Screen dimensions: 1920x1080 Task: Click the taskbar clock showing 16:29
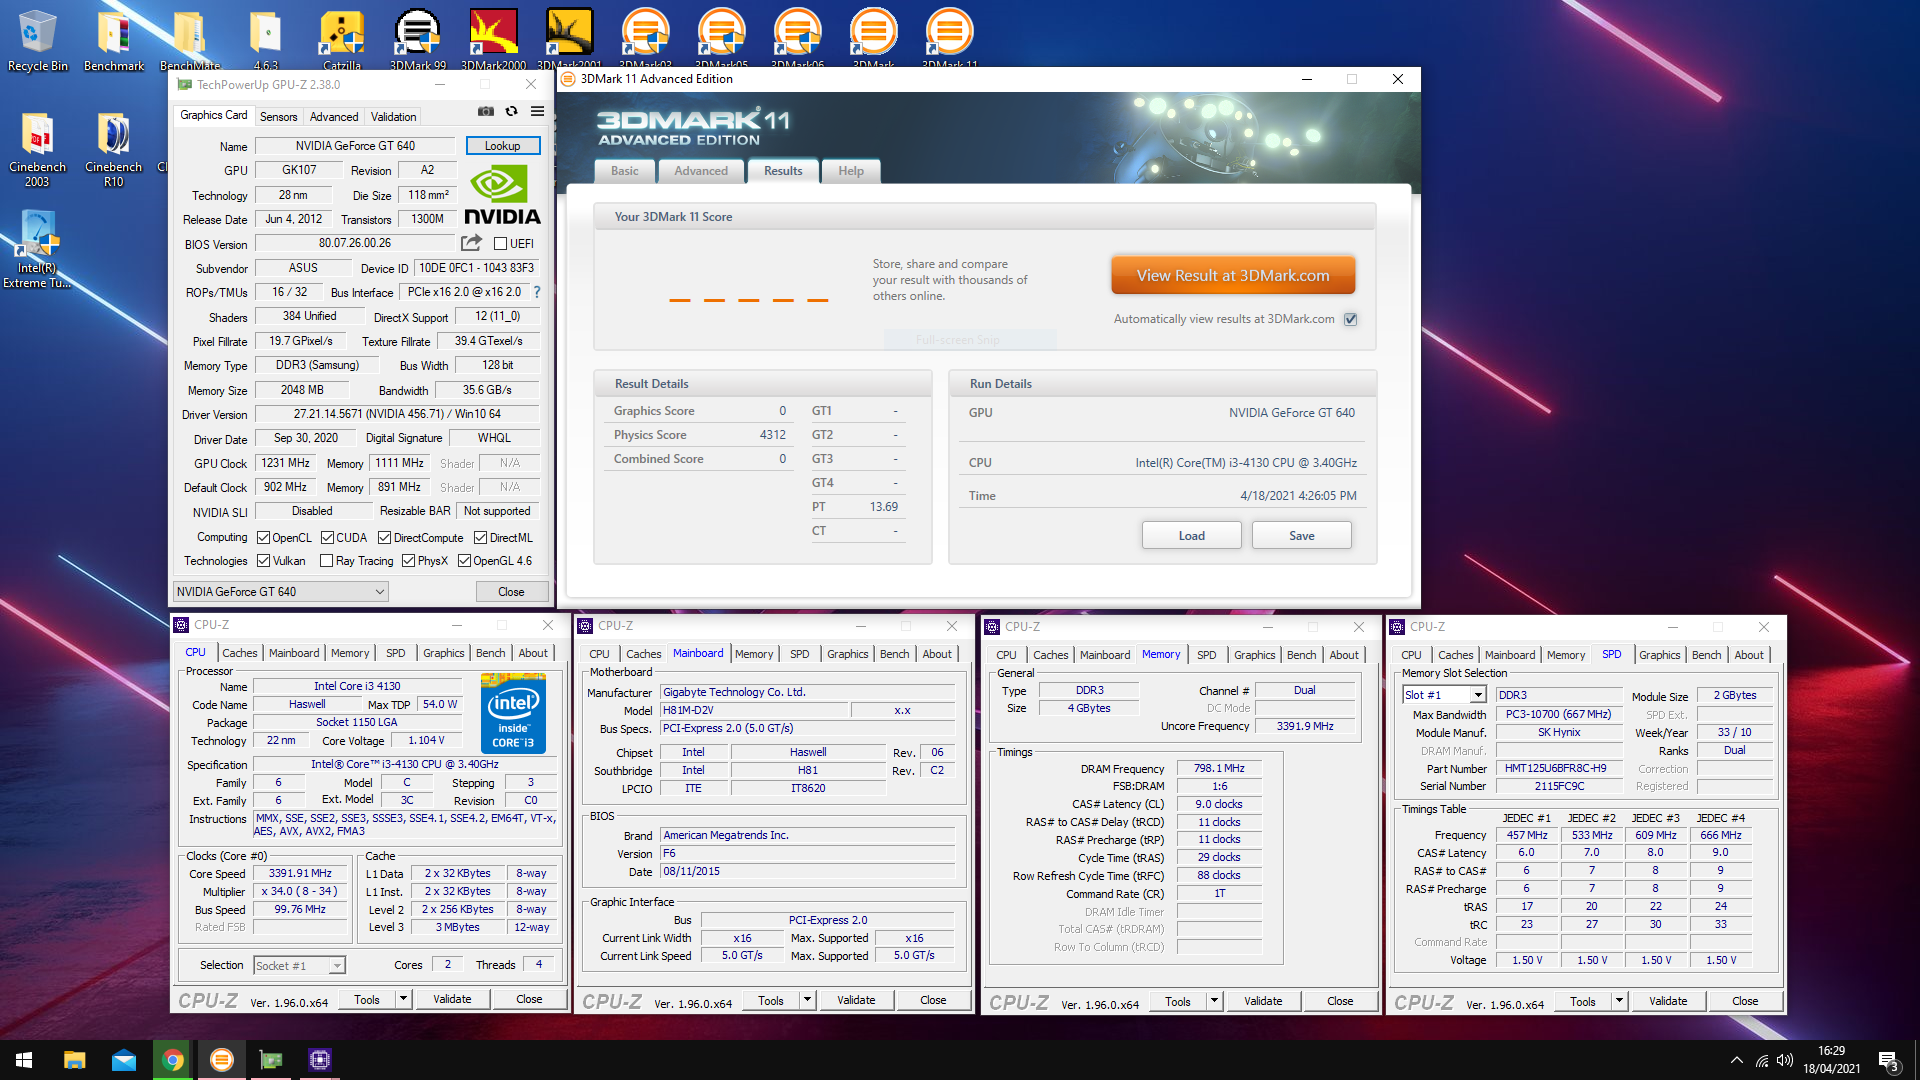click(1832, 1060)
